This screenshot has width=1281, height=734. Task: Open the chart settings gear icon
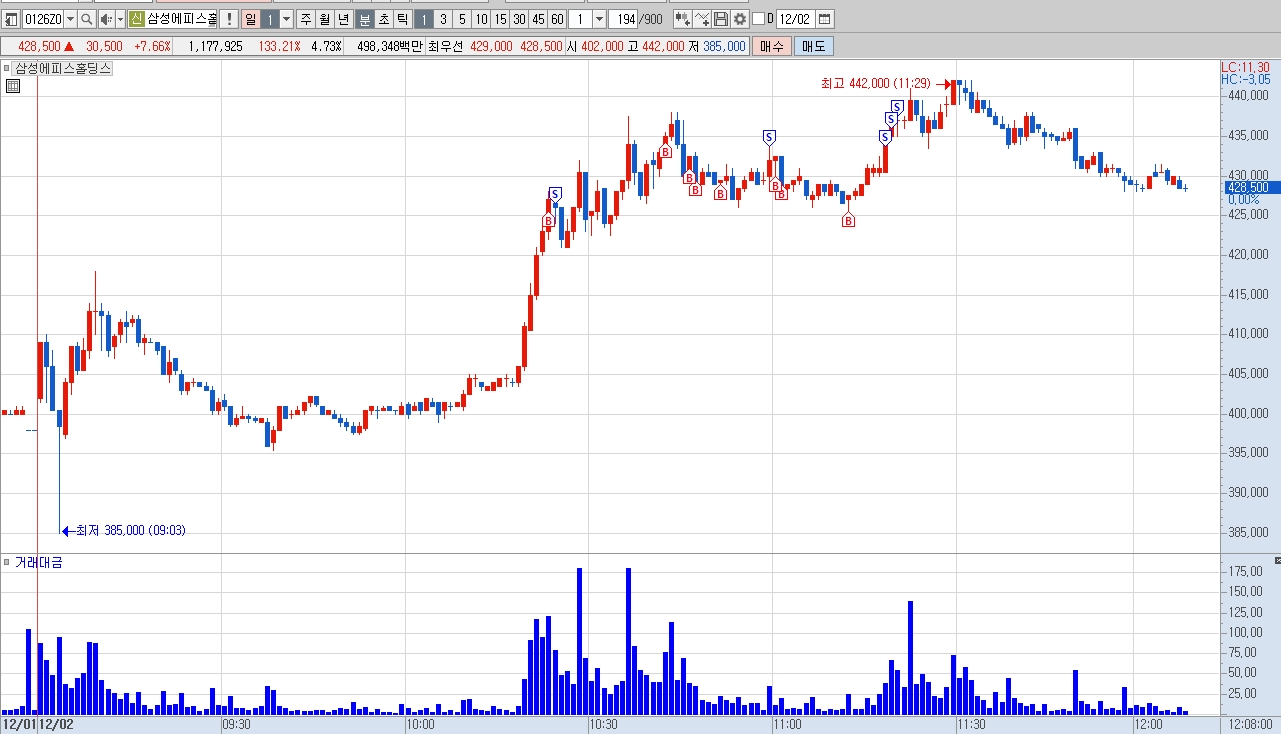tap(739, 19)
